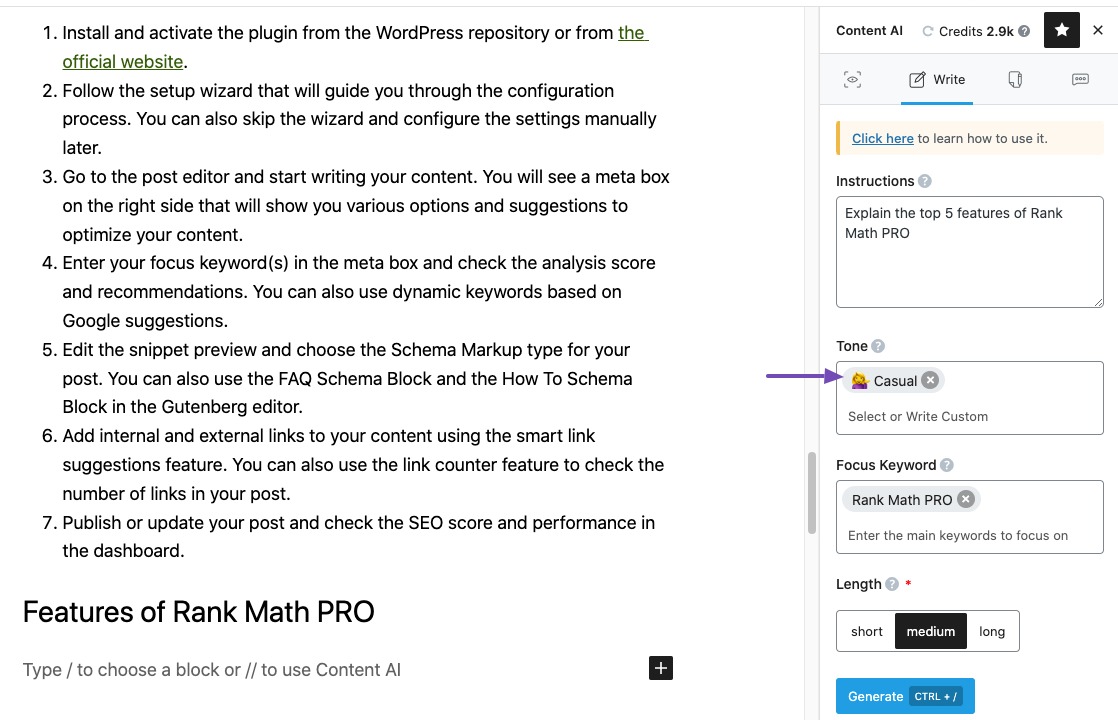Select the medium length option
This screenshot has width=1118, height=720.
tap(930, 632)
